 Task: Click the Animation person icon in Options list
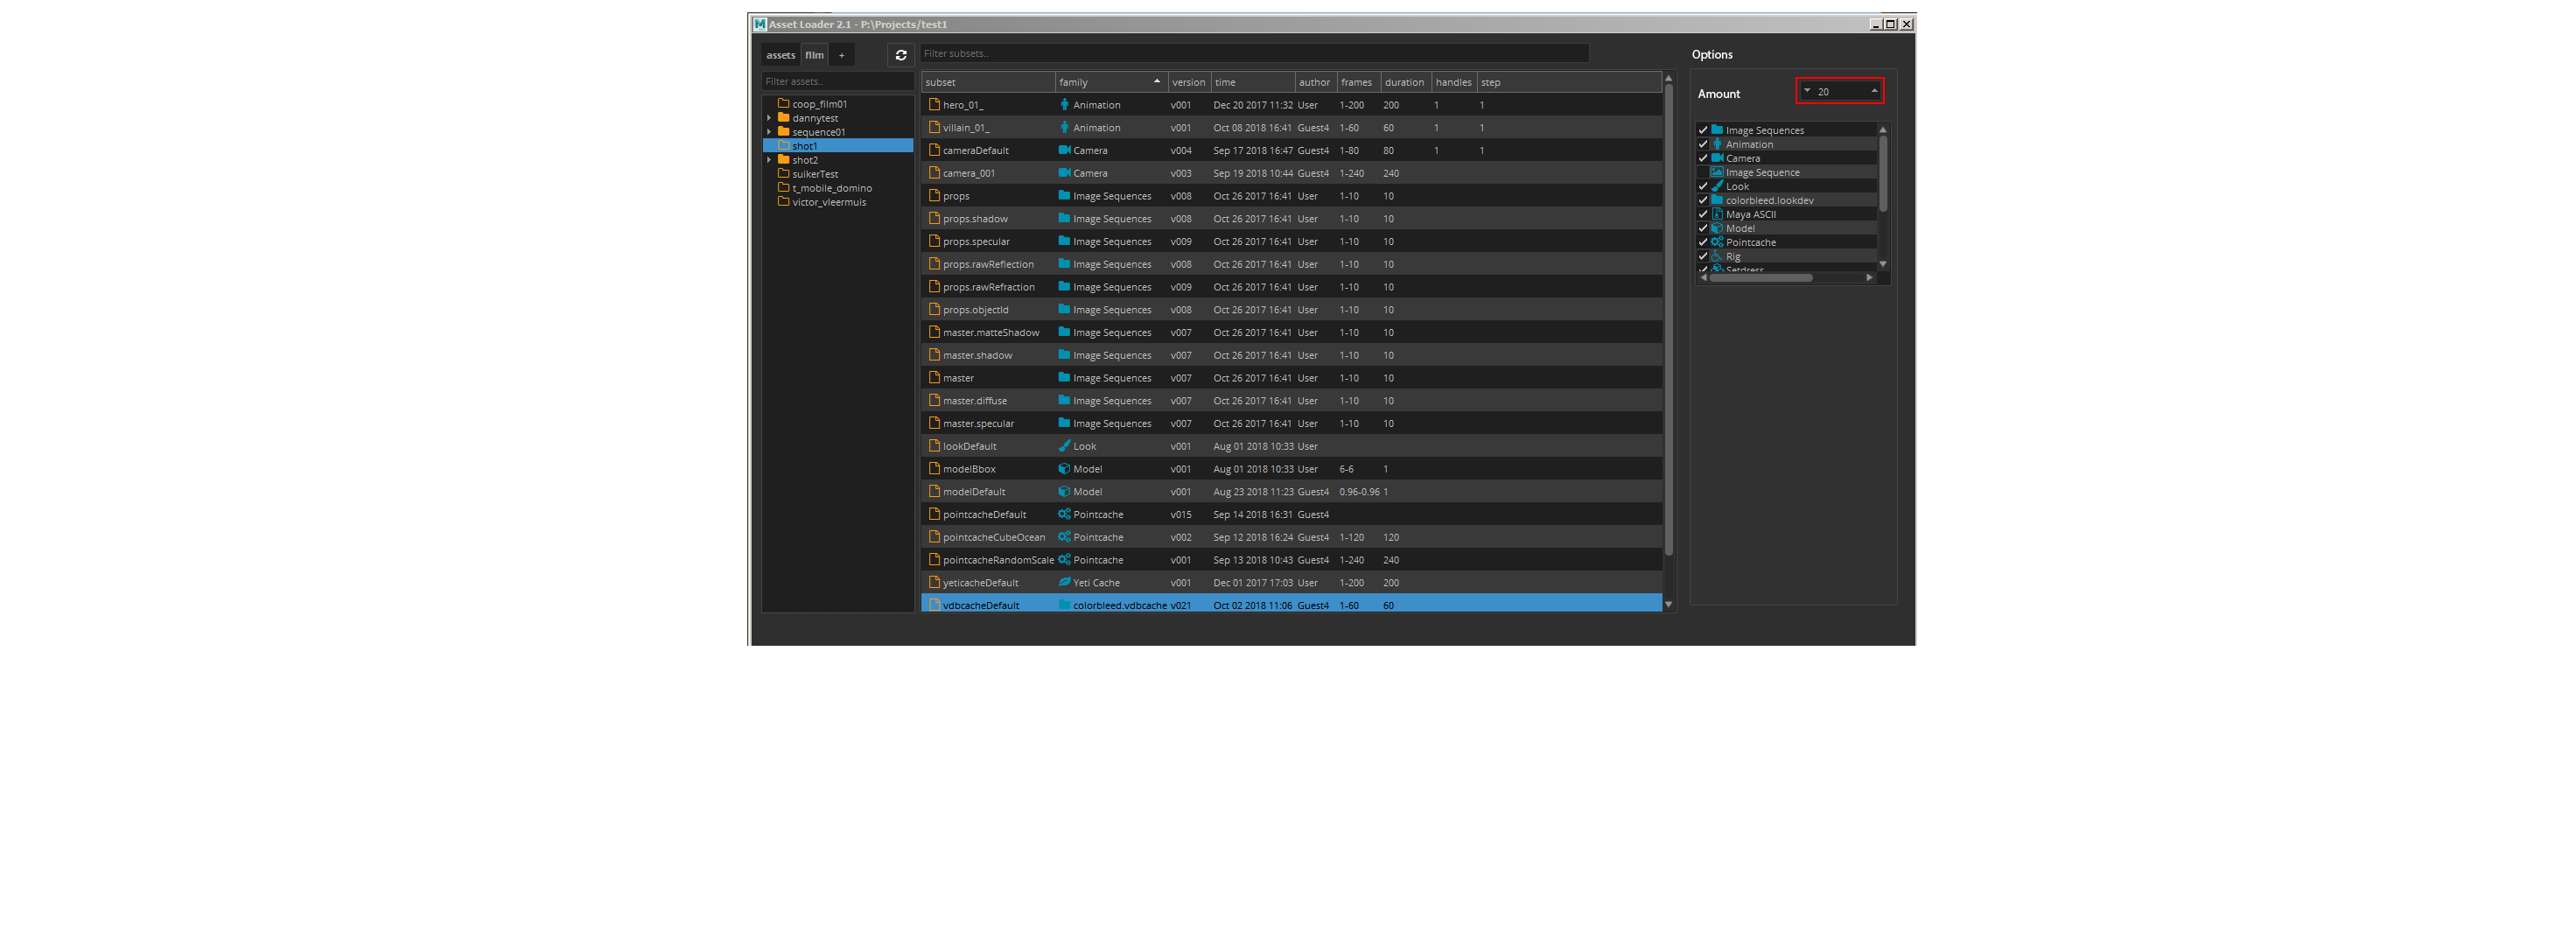pos(1717,144)
